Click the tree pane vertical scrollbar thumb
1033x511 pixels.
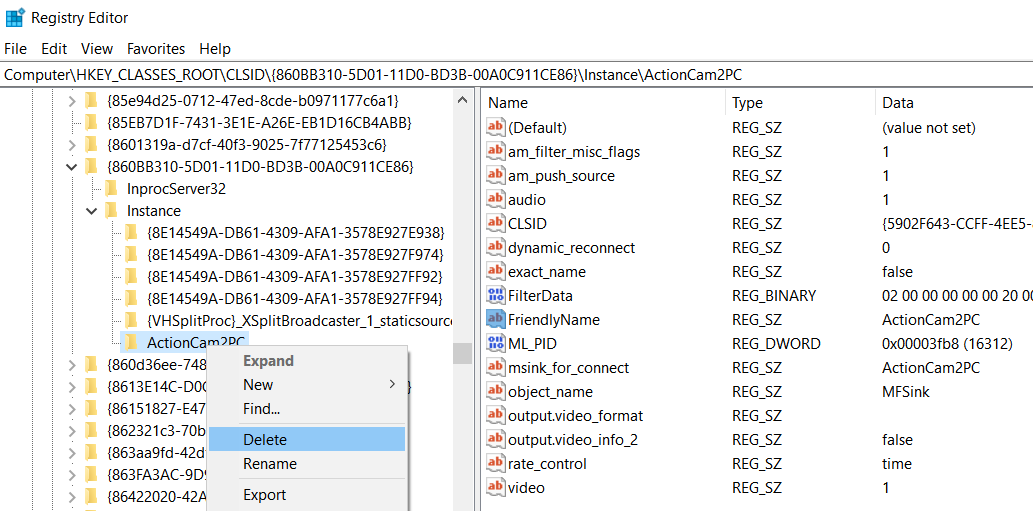pyautogui.click(x=462, y=354)
